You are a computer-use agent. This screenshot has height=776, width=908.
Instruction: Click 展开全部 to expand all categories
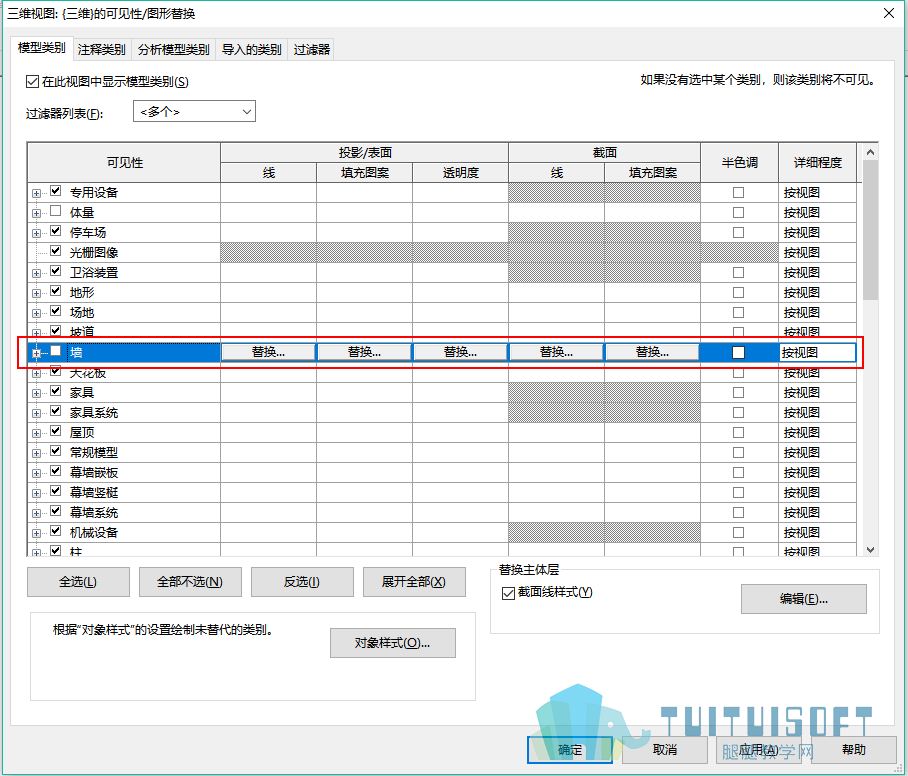414,581
